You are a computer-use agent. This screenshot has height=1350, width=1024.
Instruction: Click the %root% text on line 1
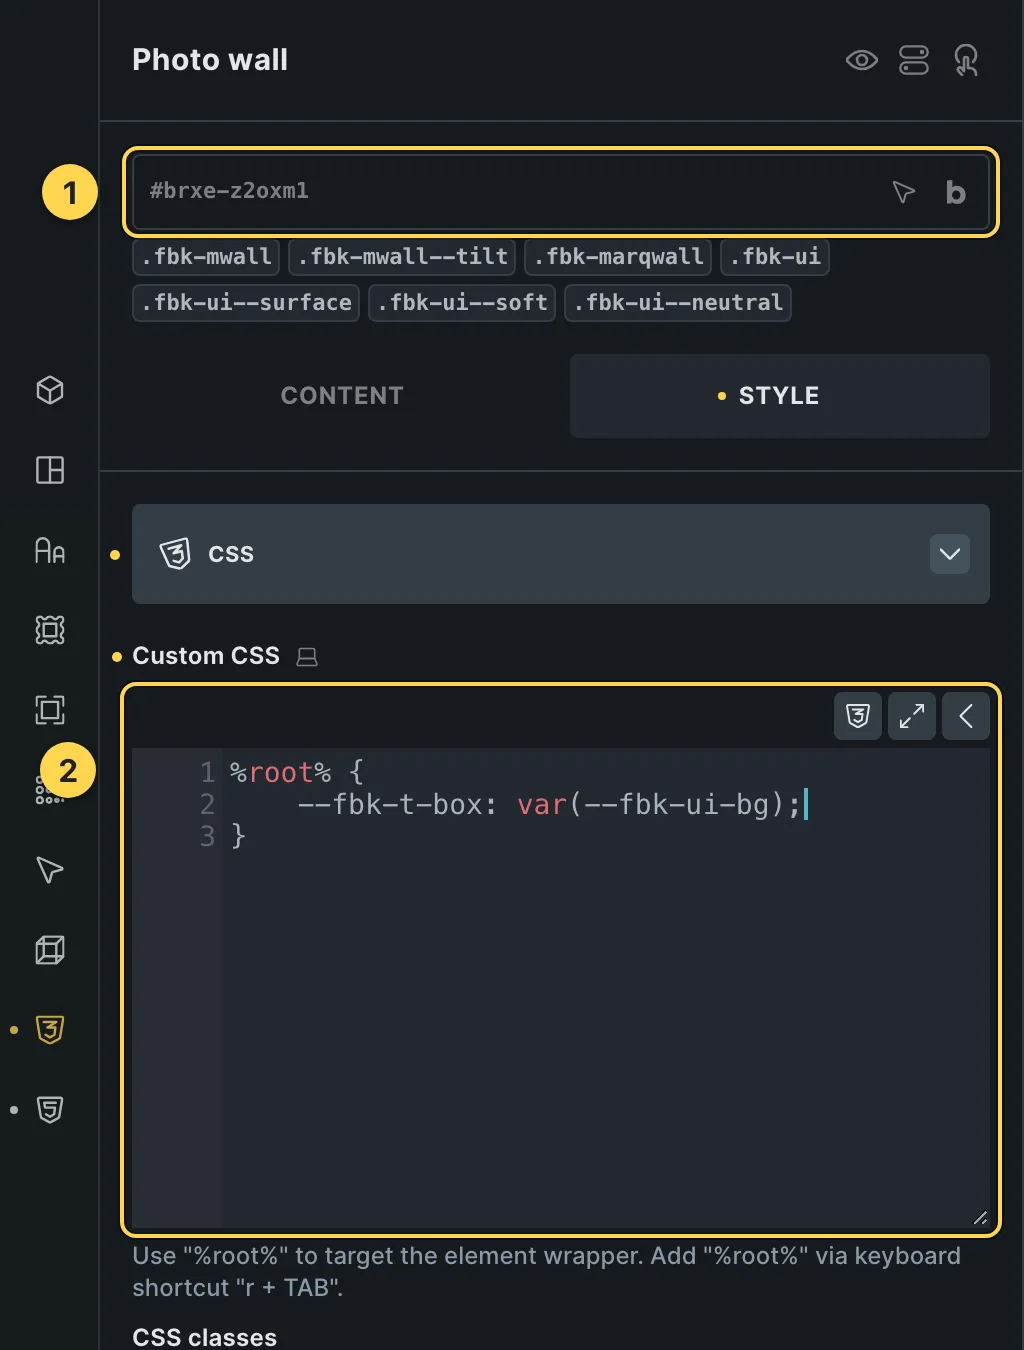point(280,772)
